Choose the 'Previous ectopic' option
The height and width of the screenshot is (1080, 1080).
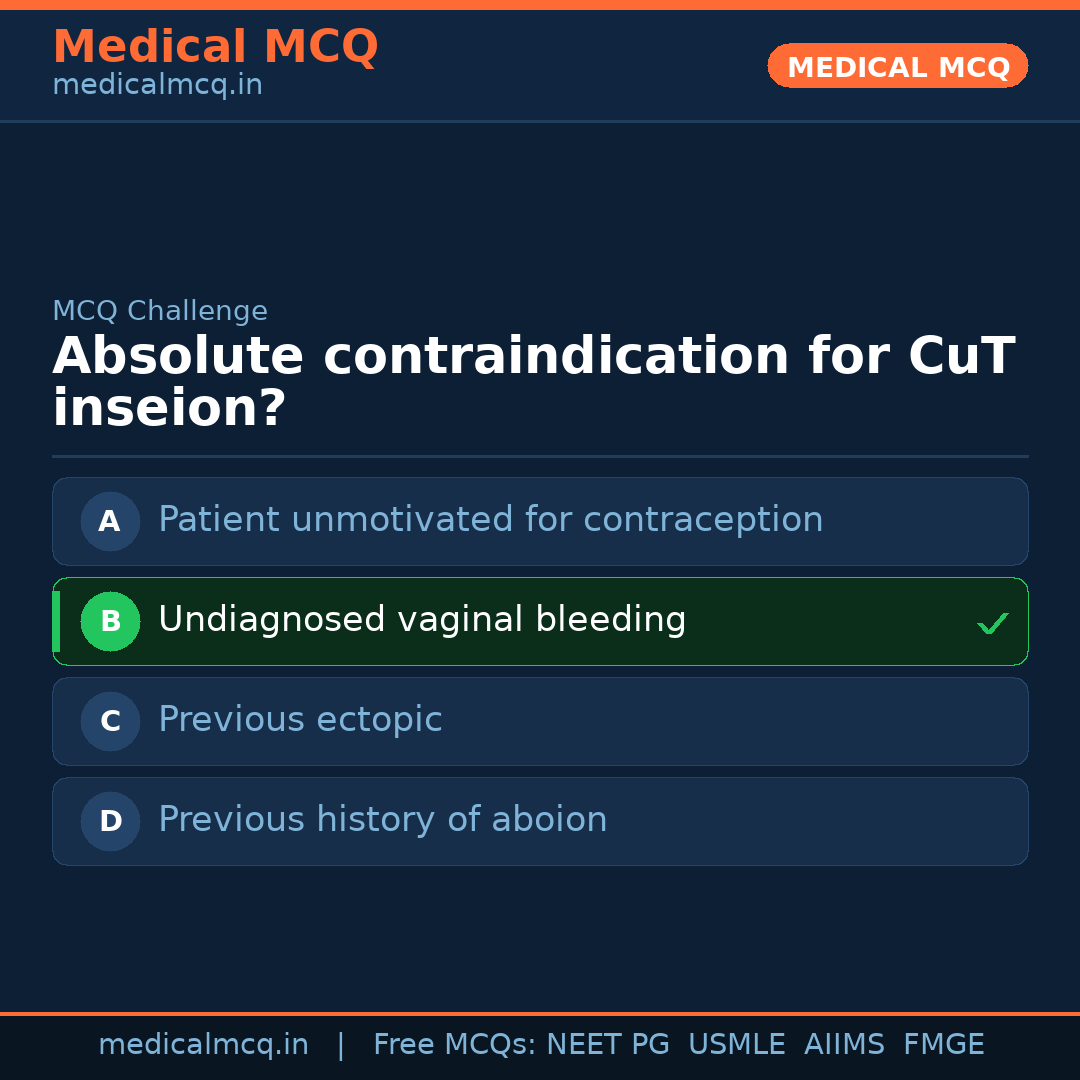pos(300,720)
